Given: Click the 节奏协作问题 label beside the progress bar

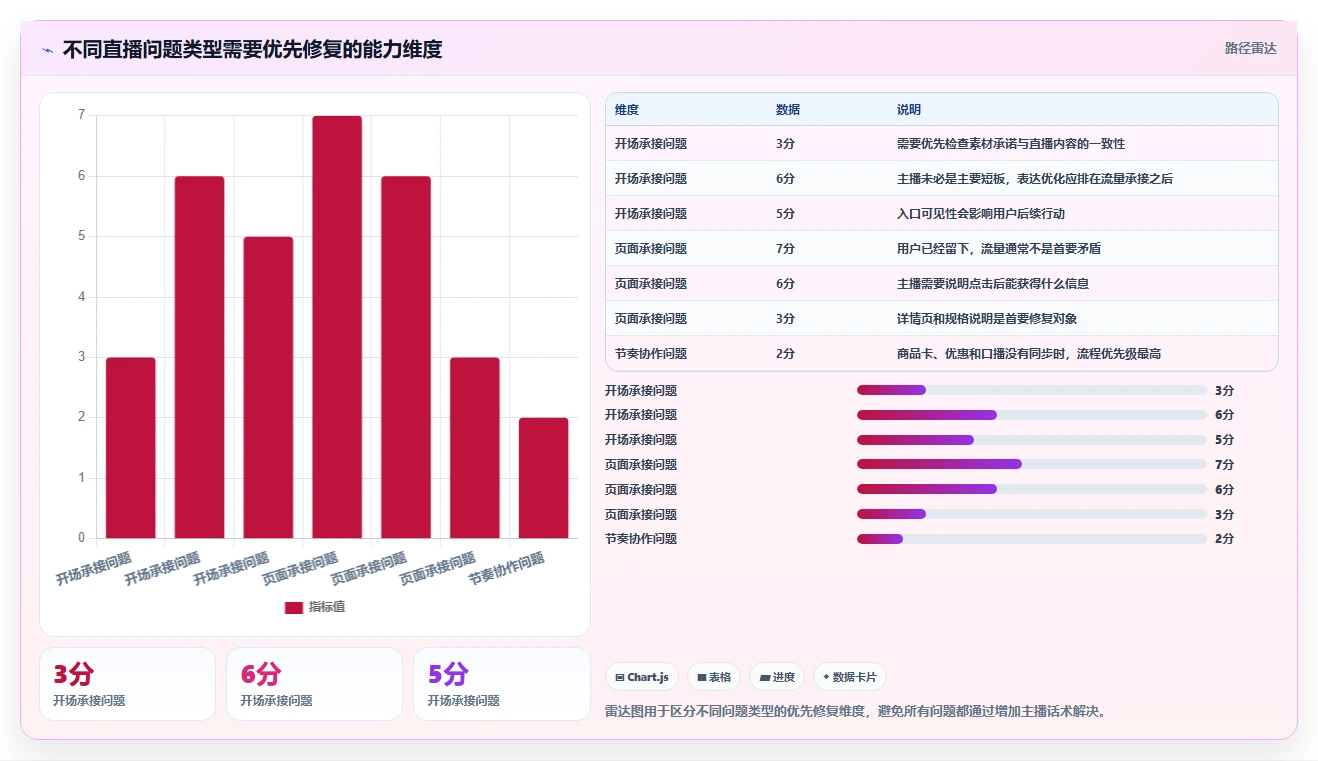Looking at the screenshot, I should point(641,539).
